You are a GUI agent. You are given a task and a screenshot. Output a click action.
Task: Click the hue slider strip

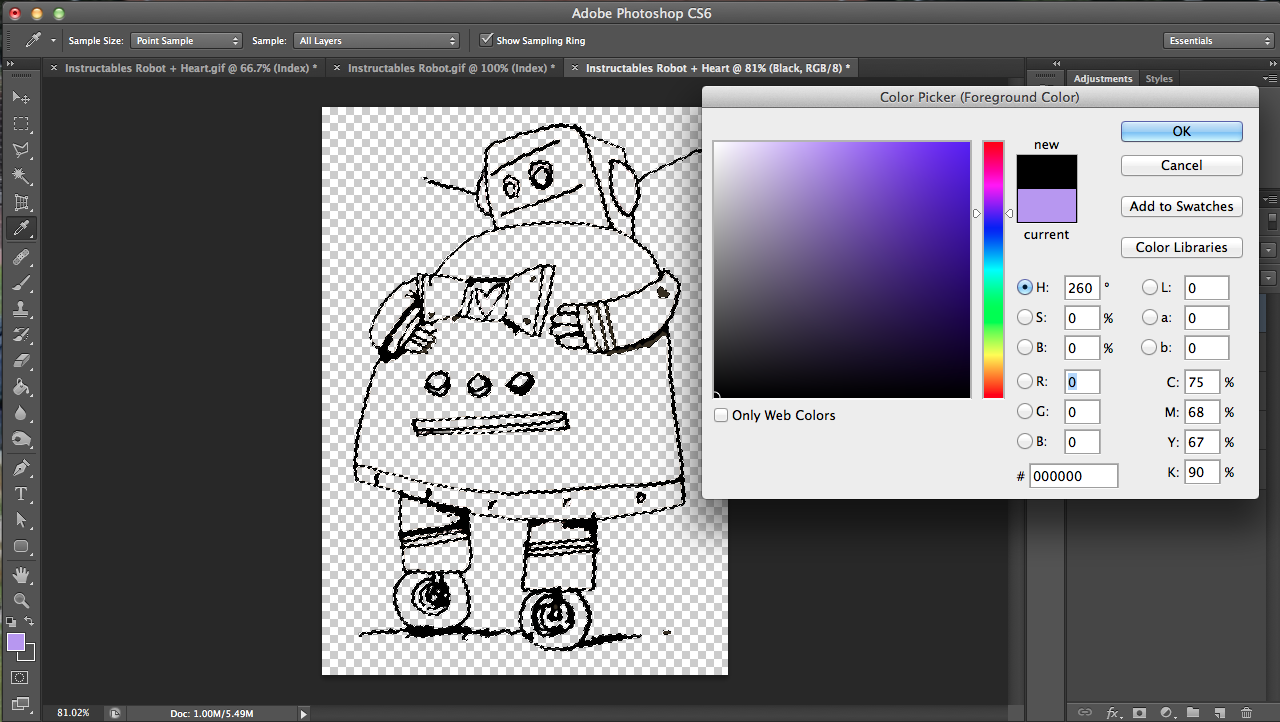(993, 269)
